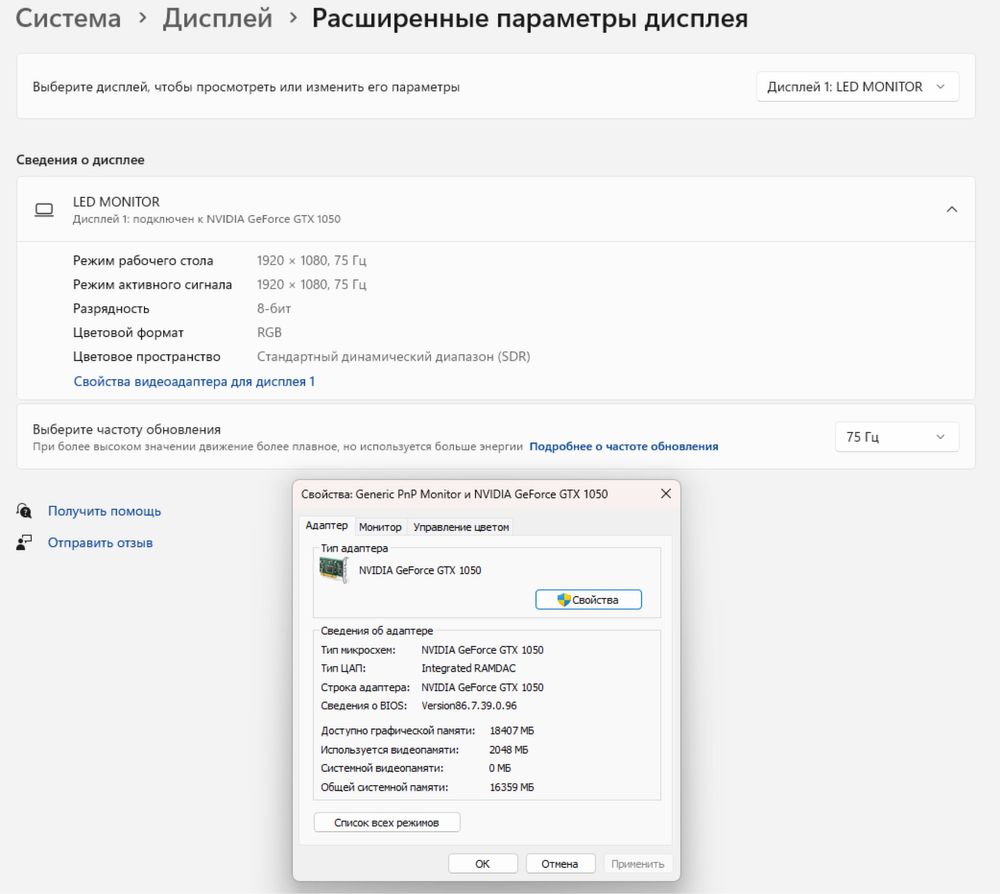This screenshot has width=1000, height=894.
Task: Click Стандартный динамический диапазон (SDR) value
Action: [393, 356]
